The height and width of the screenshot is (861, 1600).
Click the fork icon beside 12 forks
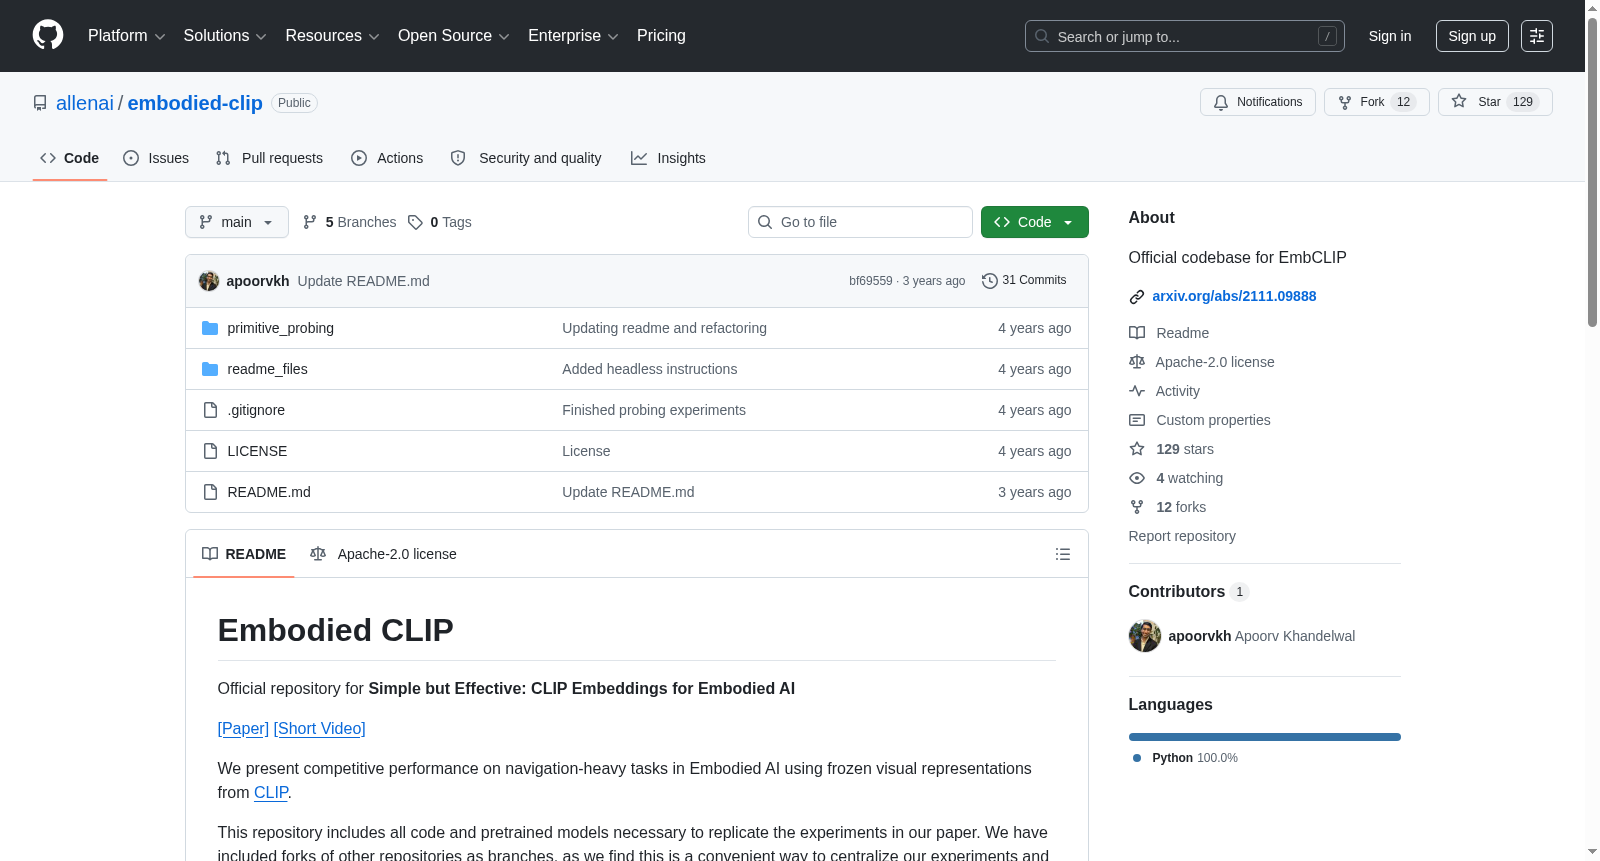tap(1137, 507)
